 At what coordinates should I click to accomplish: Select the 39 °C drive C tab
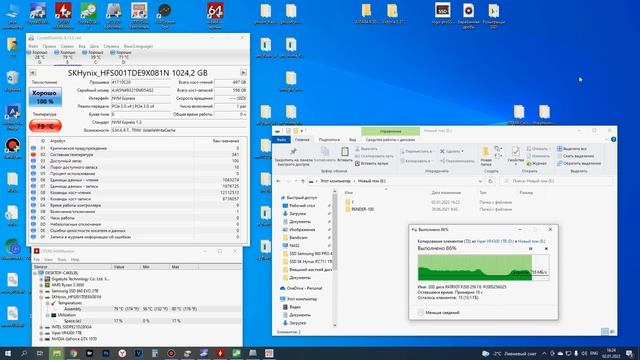click(x=96, y=57)
